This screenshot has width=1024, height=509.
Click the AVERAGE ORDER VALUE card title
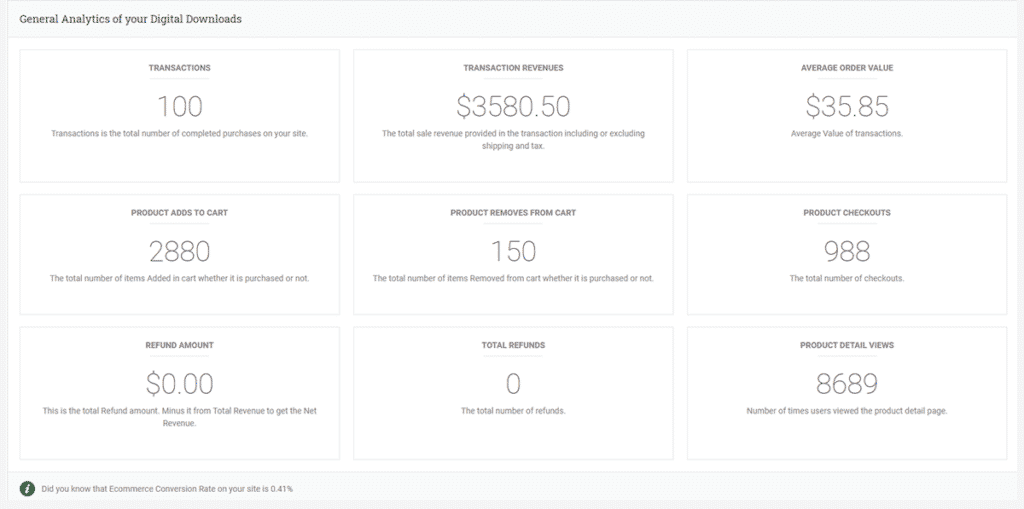[847, 68]
